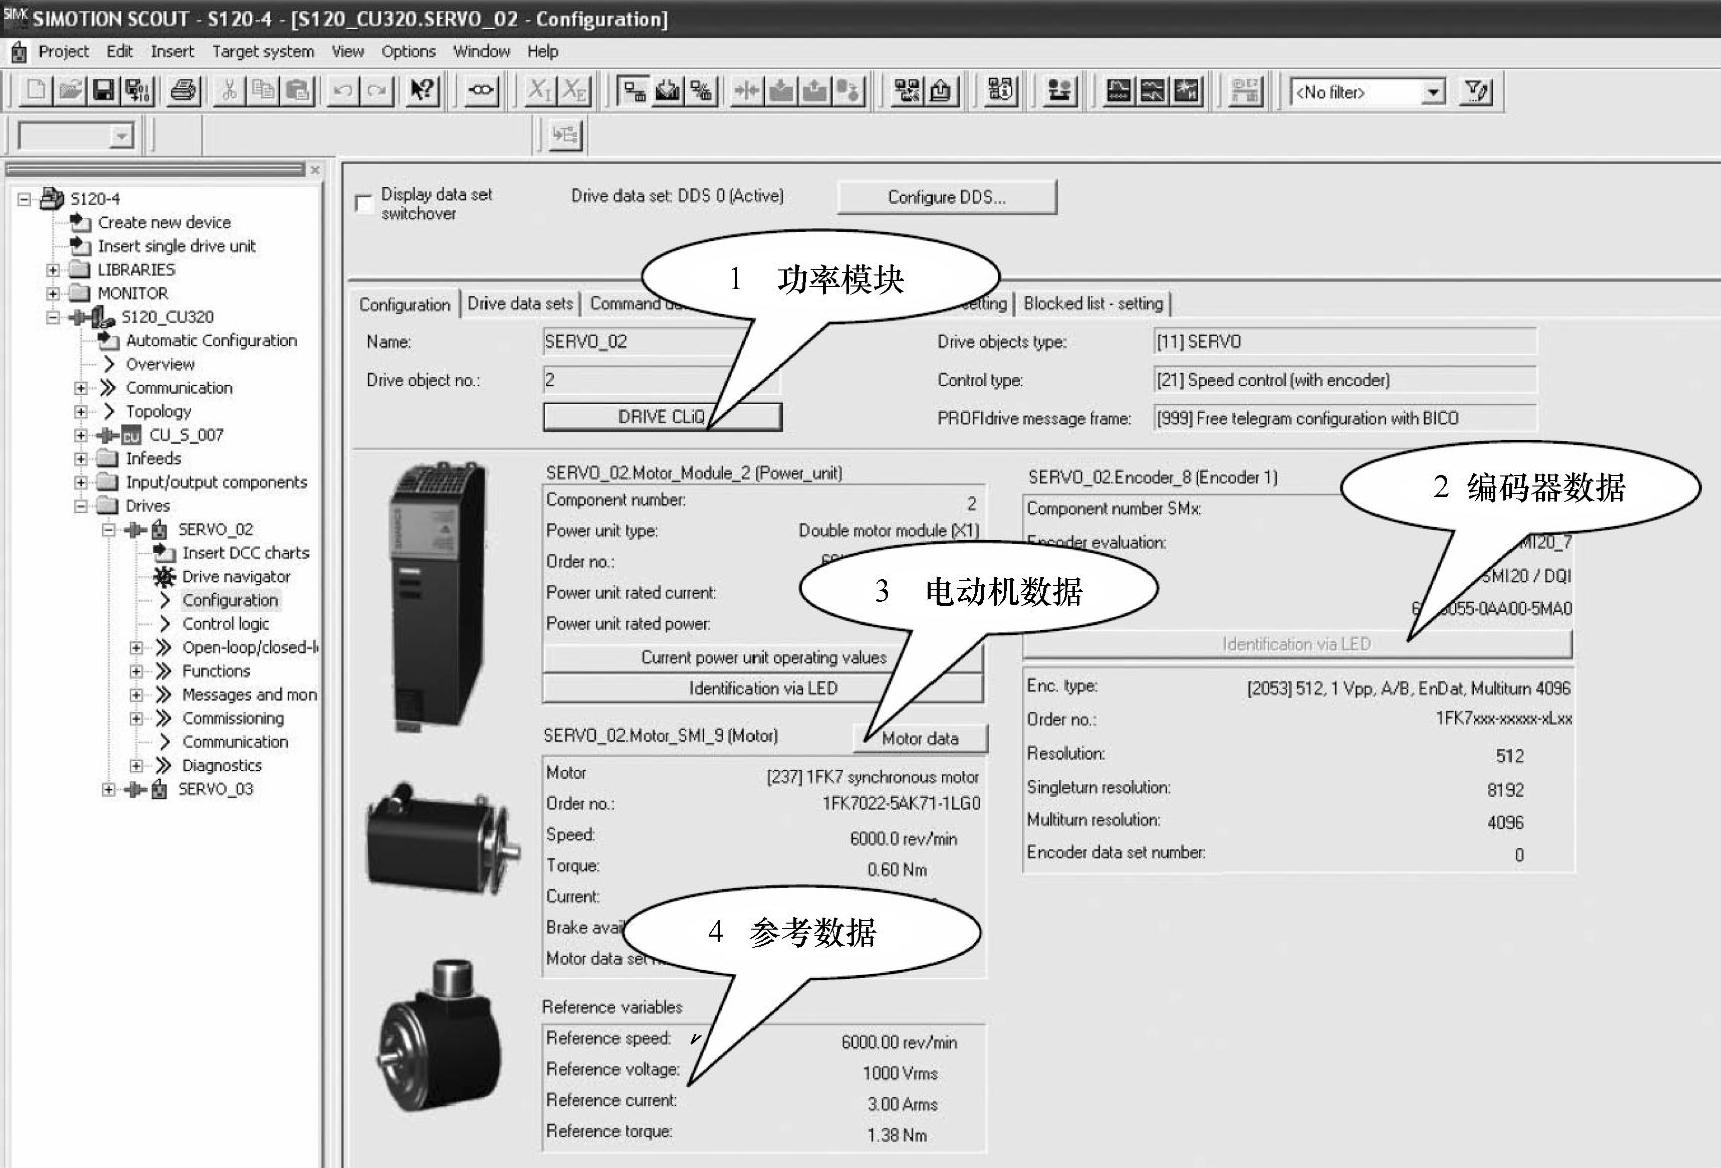Switch to the Drive data sets tab
This screenshot has height=1168, width=1721.
coord(520,303)
